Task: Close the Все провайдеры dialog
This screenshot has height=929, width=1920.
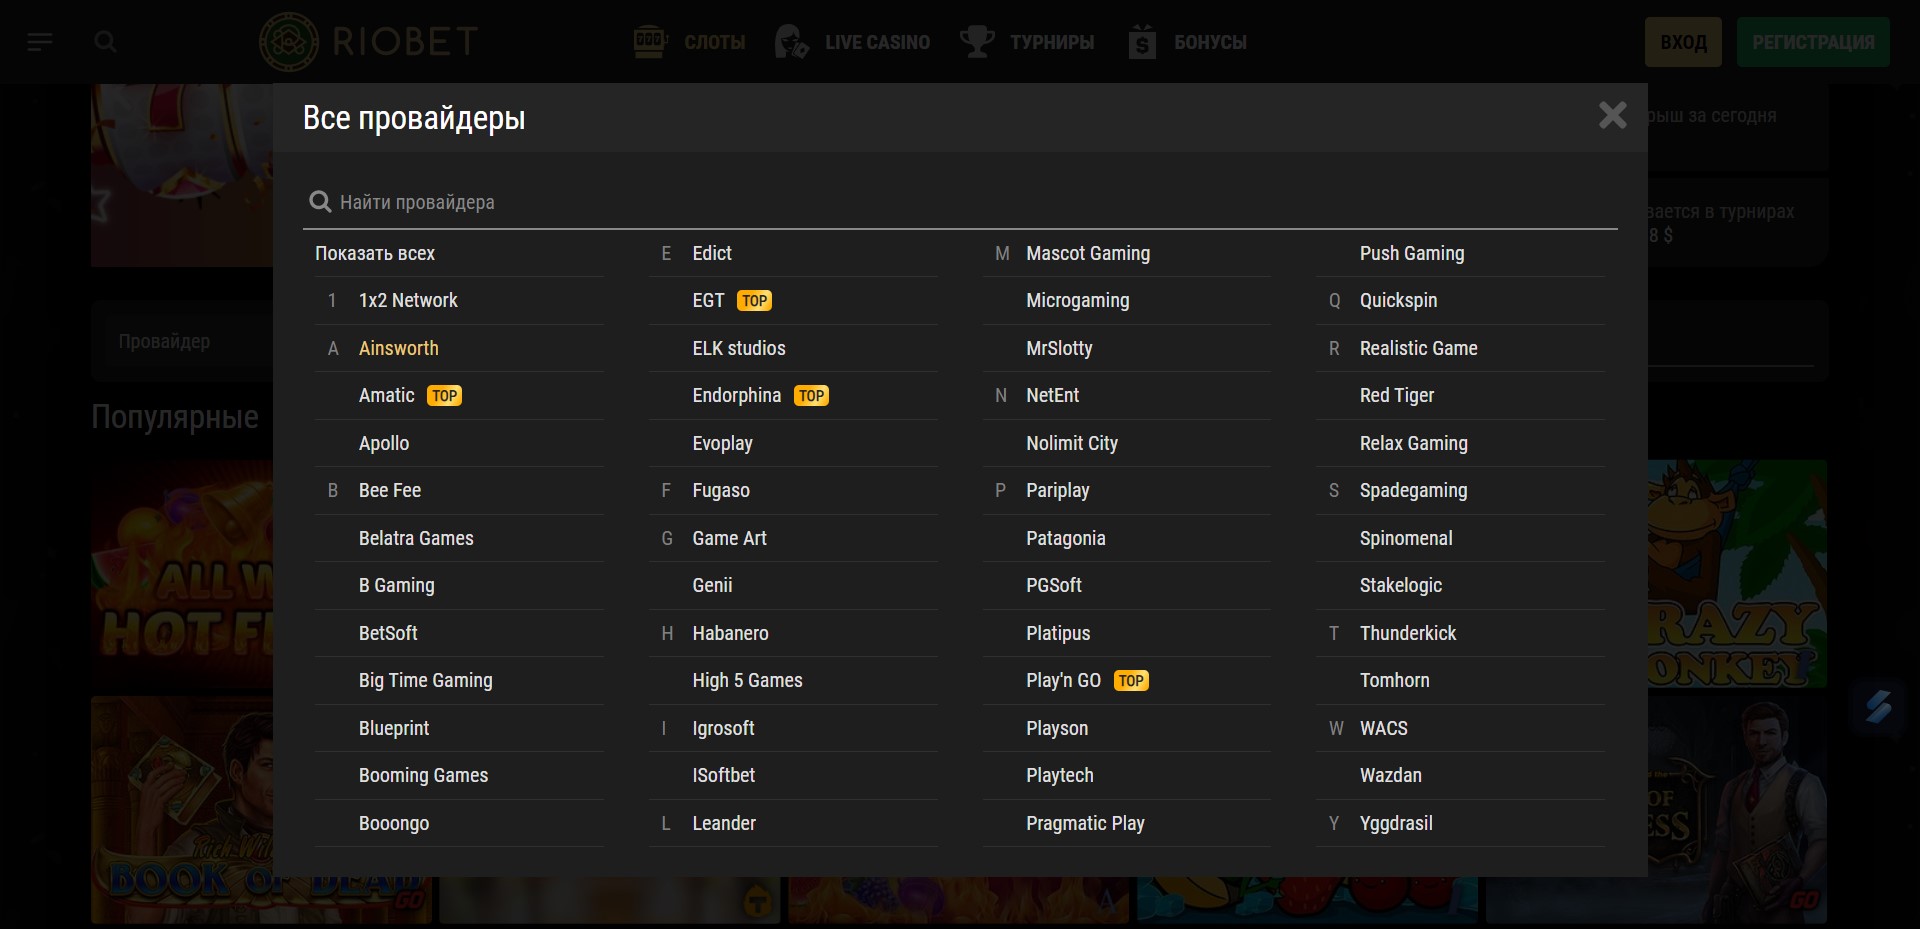Action: click(x=1612, y=115)
